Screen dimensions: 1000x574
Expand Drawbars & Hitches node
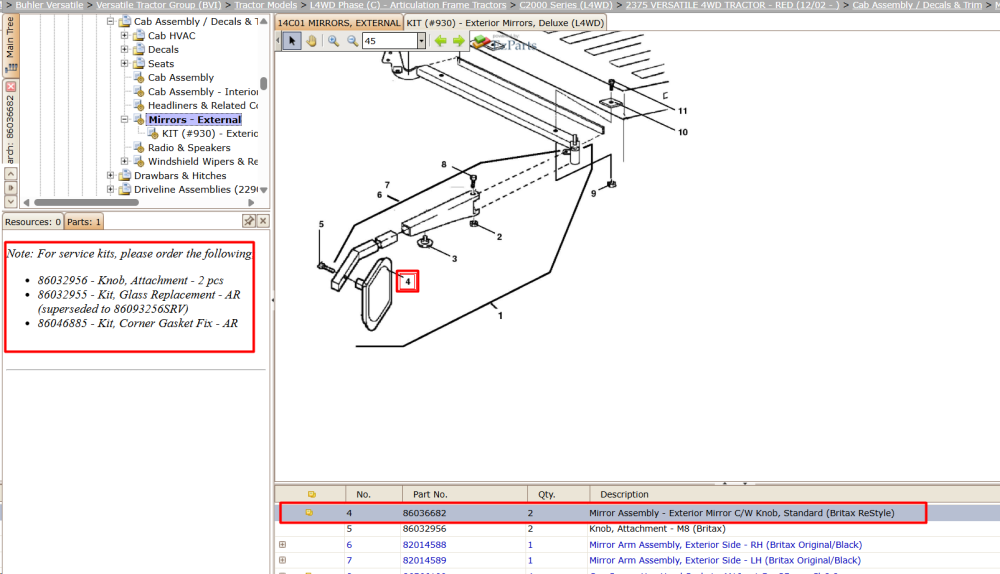pos(110,175)
